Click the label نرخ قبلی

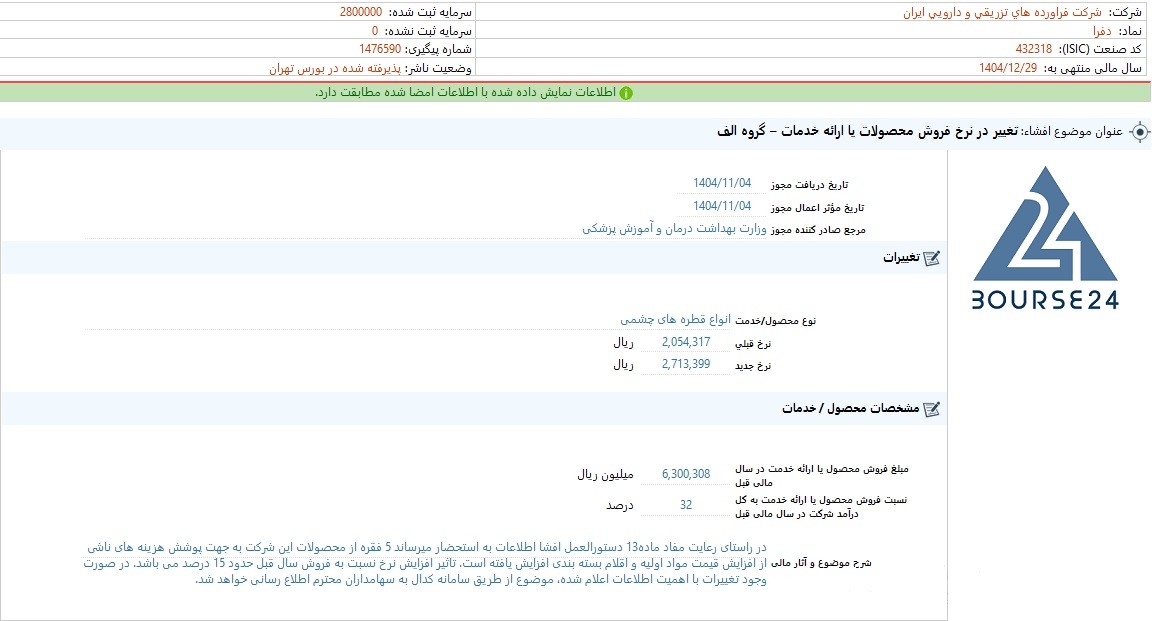753,343
